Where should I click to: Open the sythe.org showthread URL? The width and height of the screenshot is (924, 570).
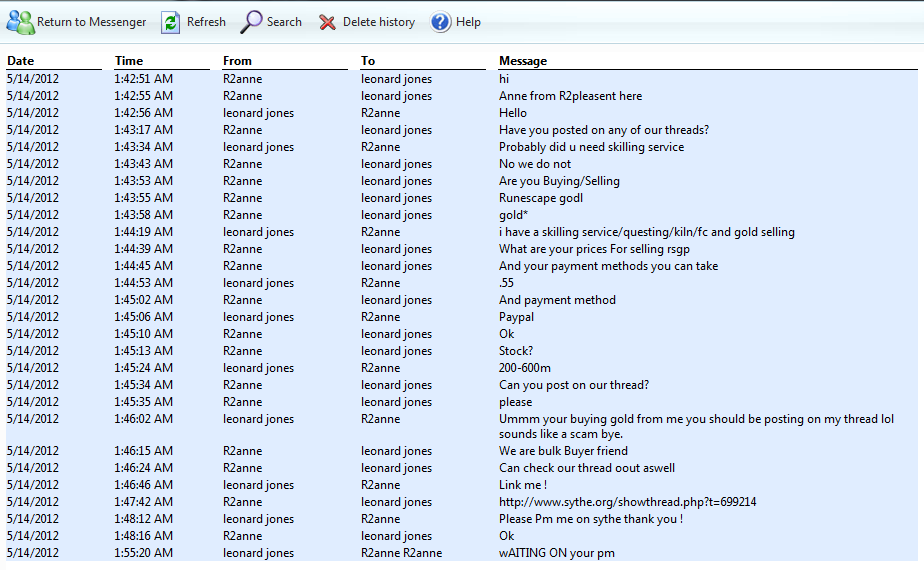click(x=628, y=502)
